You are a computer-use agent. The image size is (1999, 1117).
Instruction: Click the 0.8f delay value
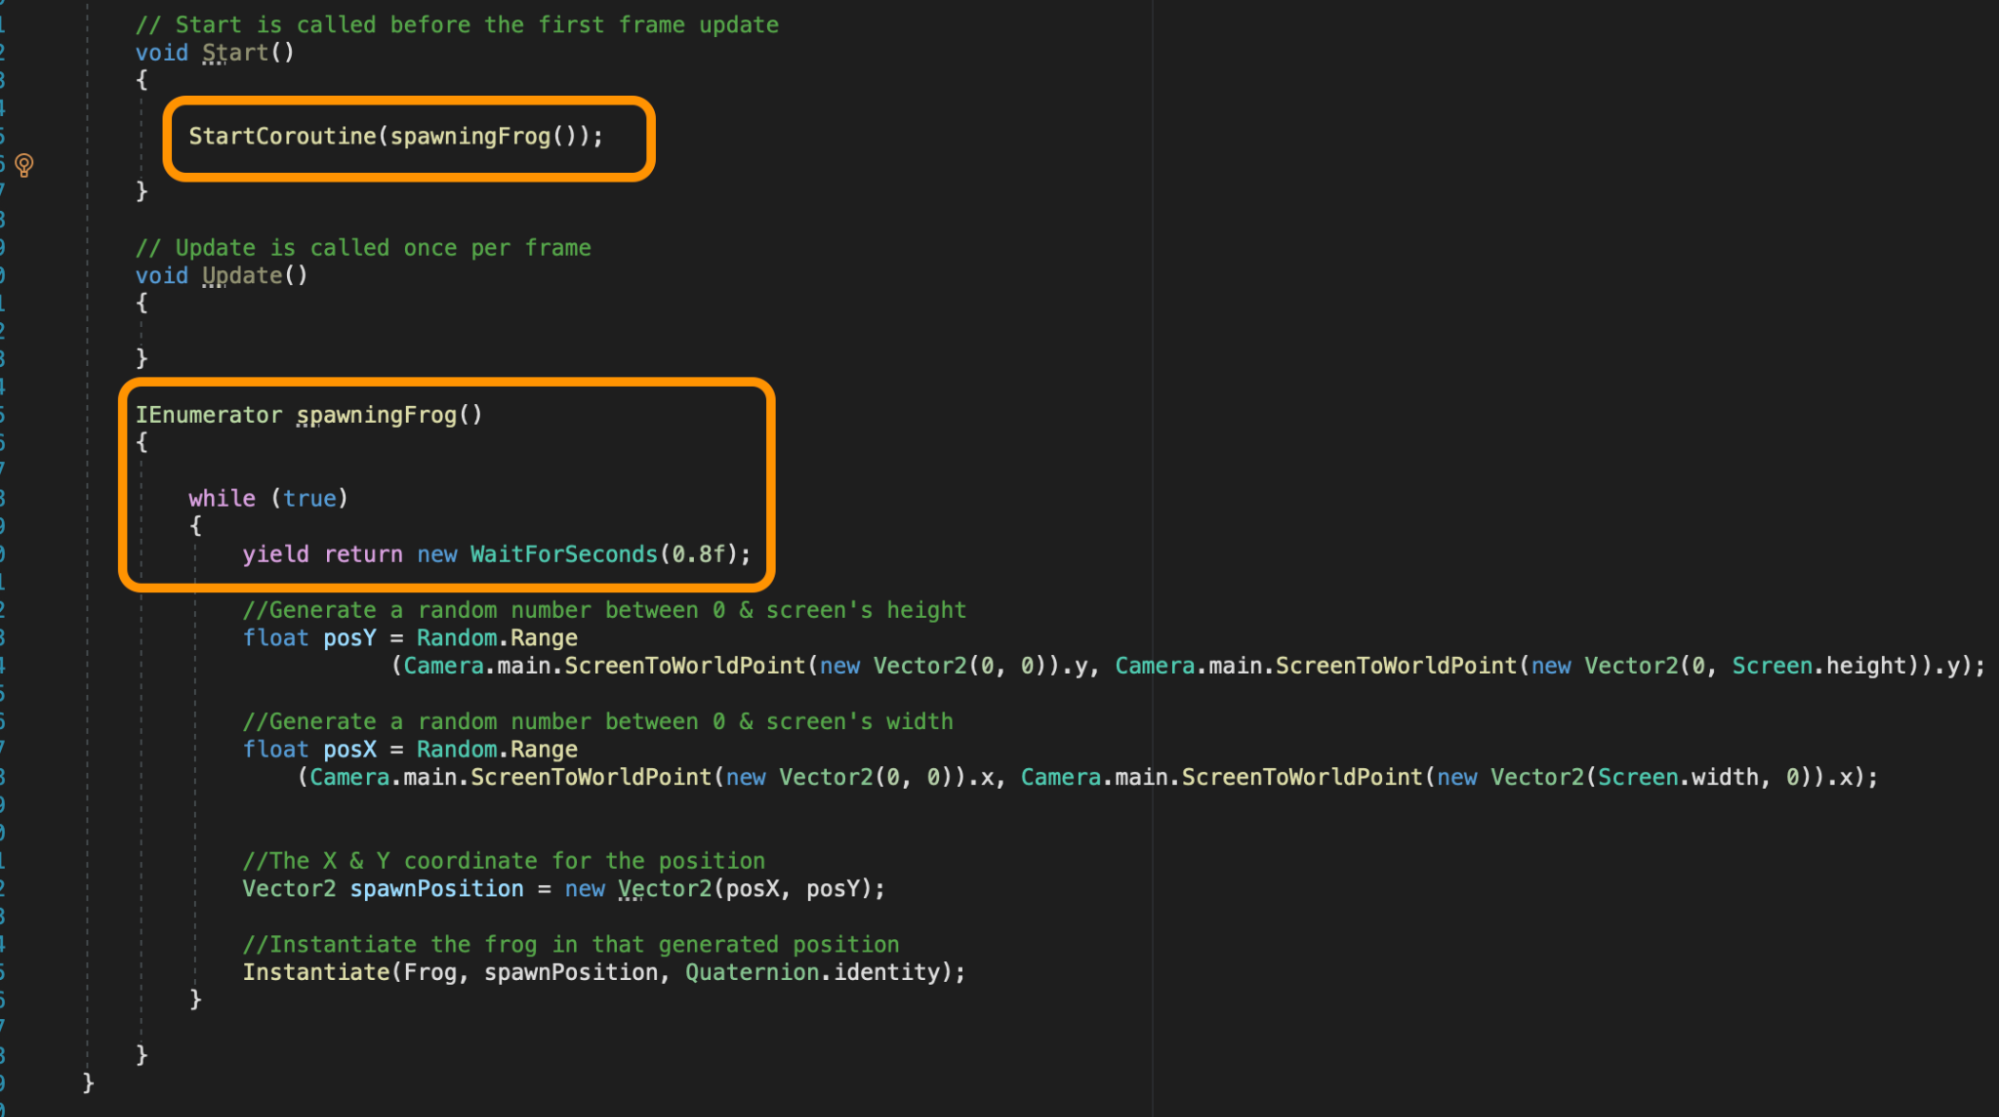[x=697, y=554]
